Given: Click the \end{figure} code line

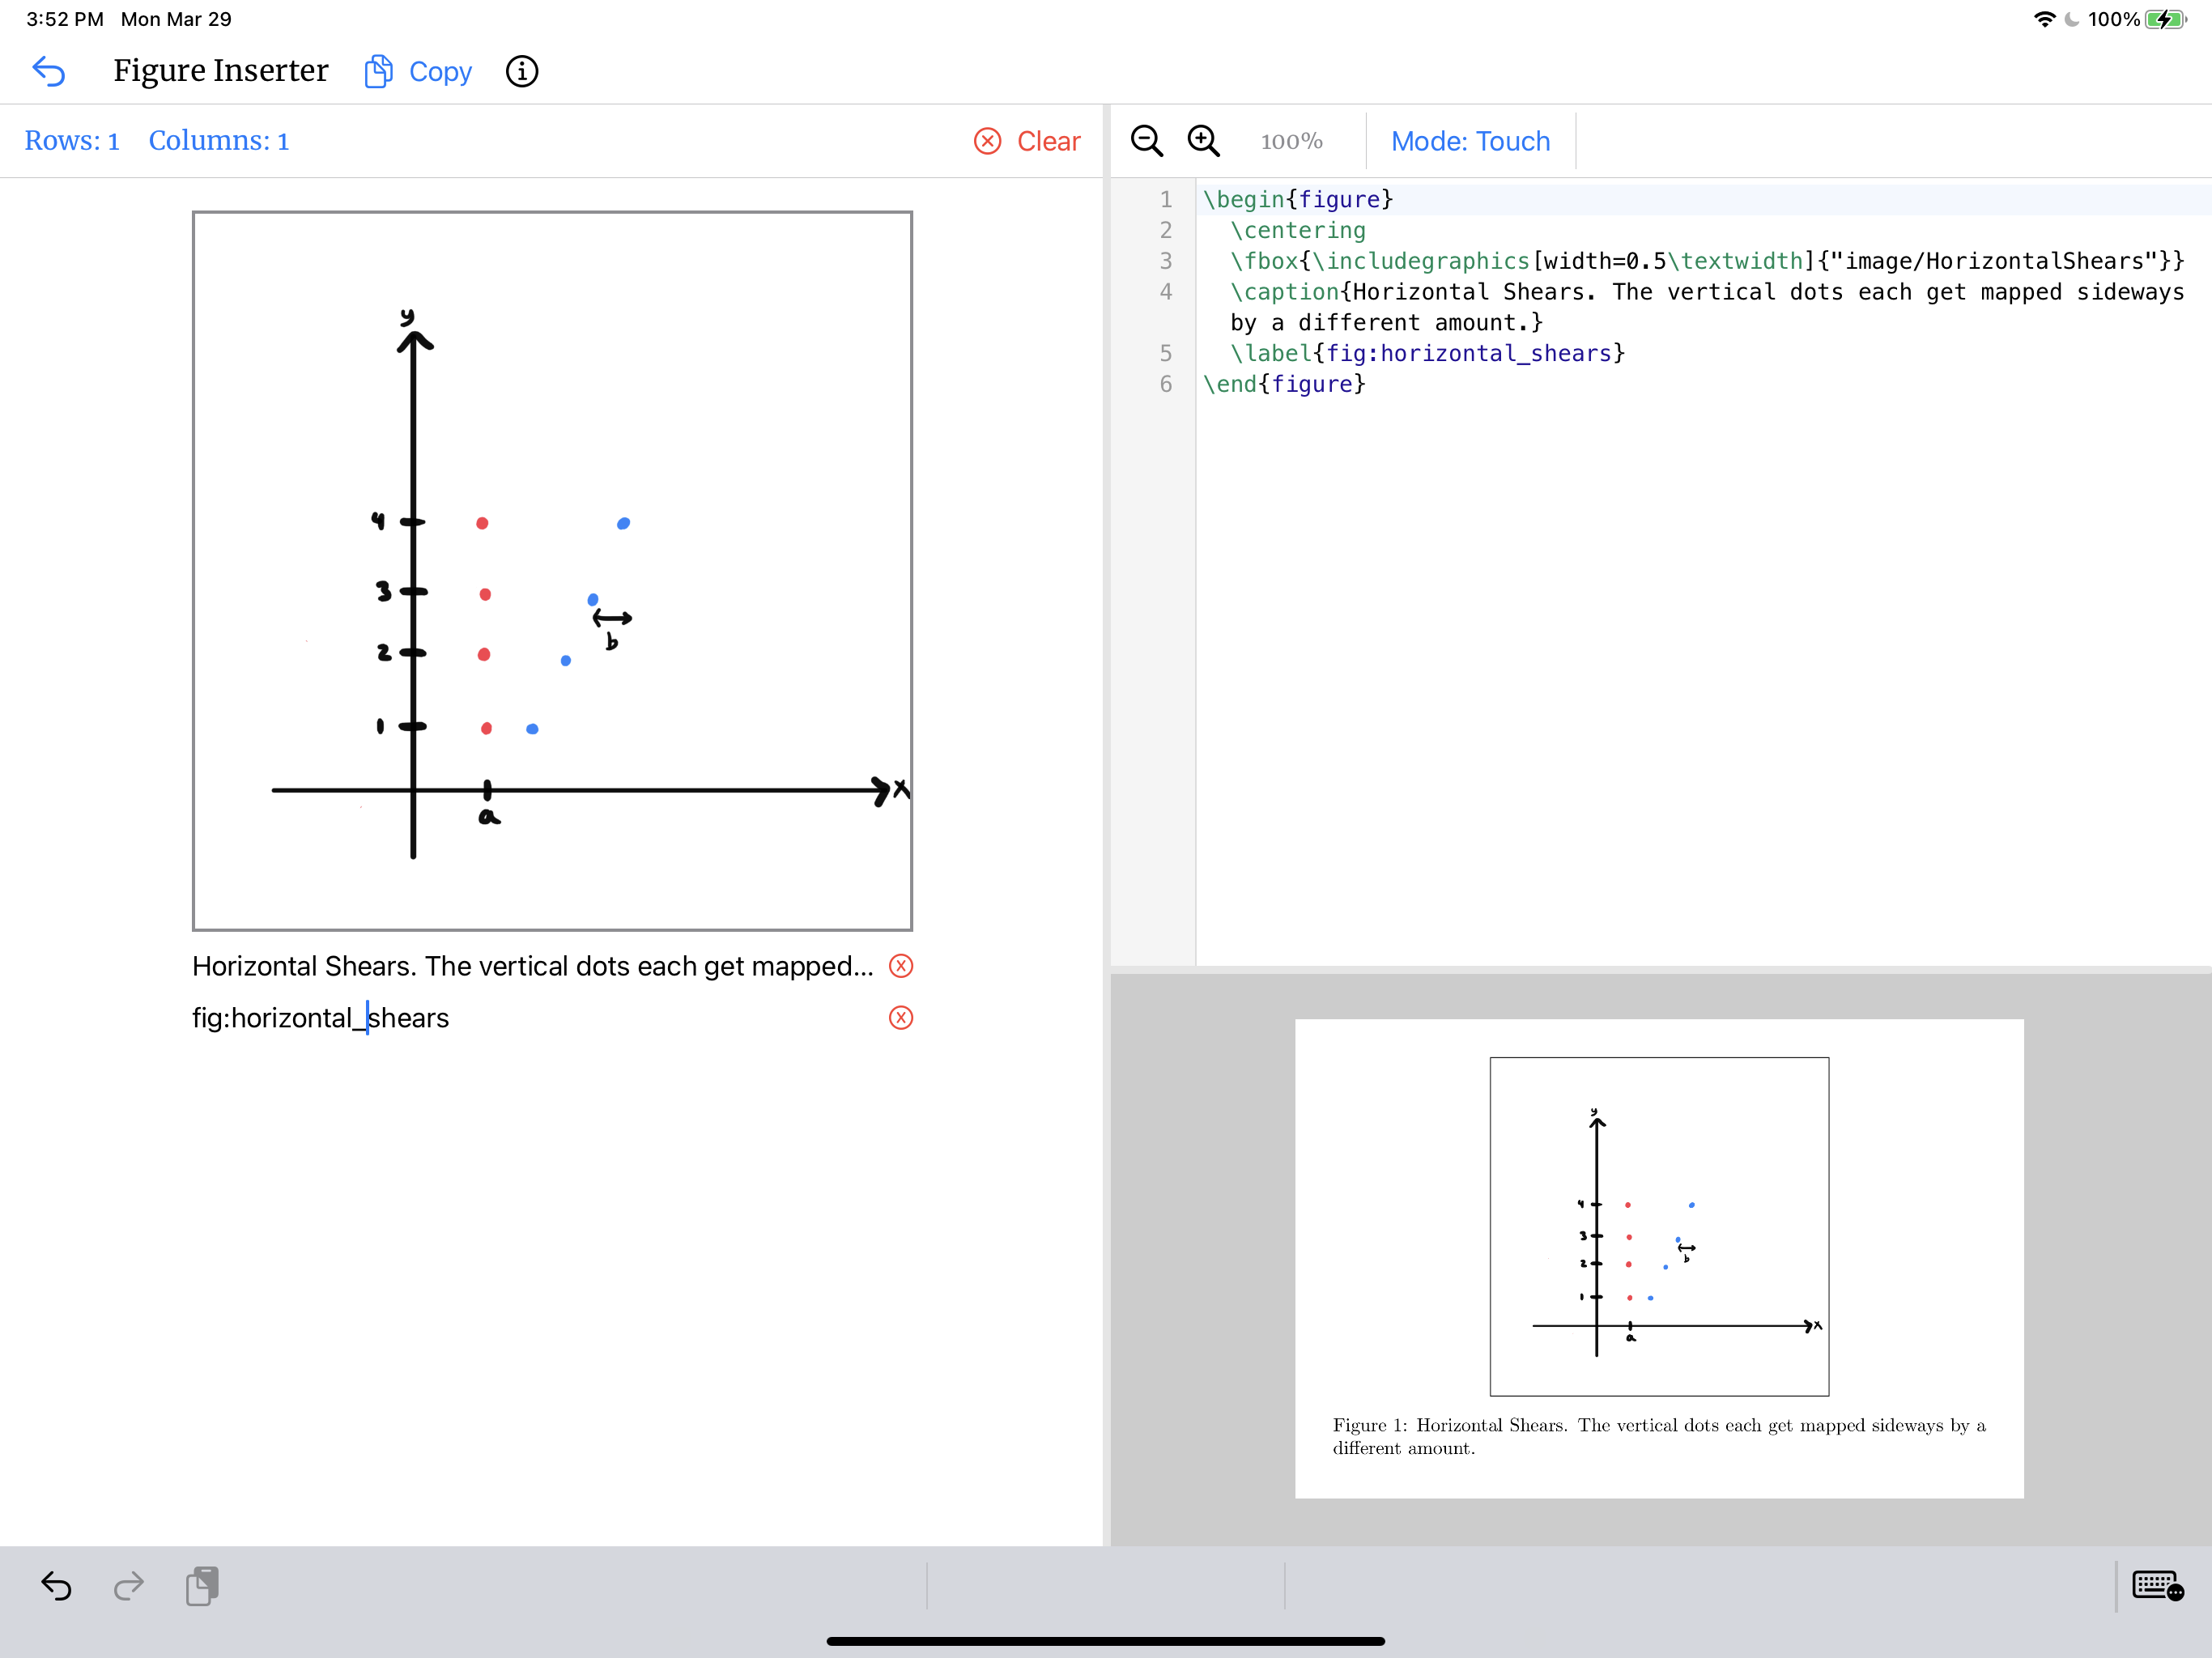Looking at the screenshot, I should coord(1284,385).
